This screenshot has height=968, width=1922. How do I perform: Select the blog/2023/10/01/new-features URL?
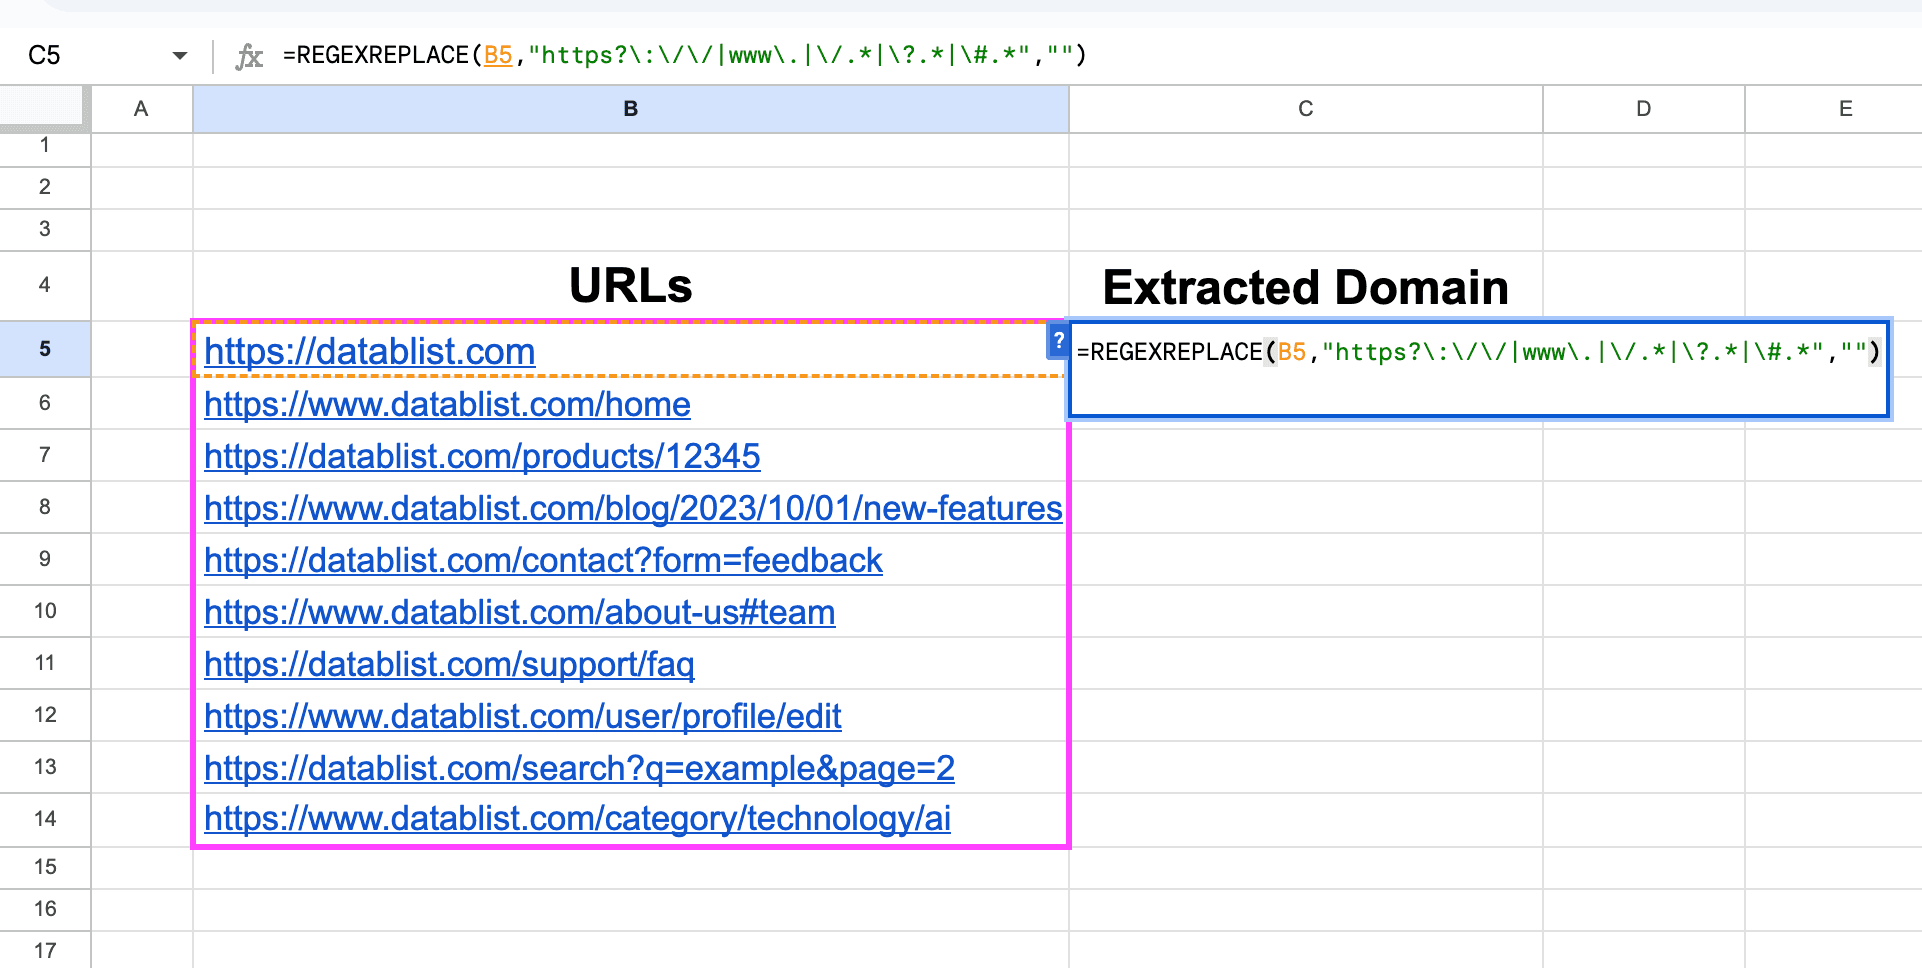pyautogui.click(x=631, y=508)
